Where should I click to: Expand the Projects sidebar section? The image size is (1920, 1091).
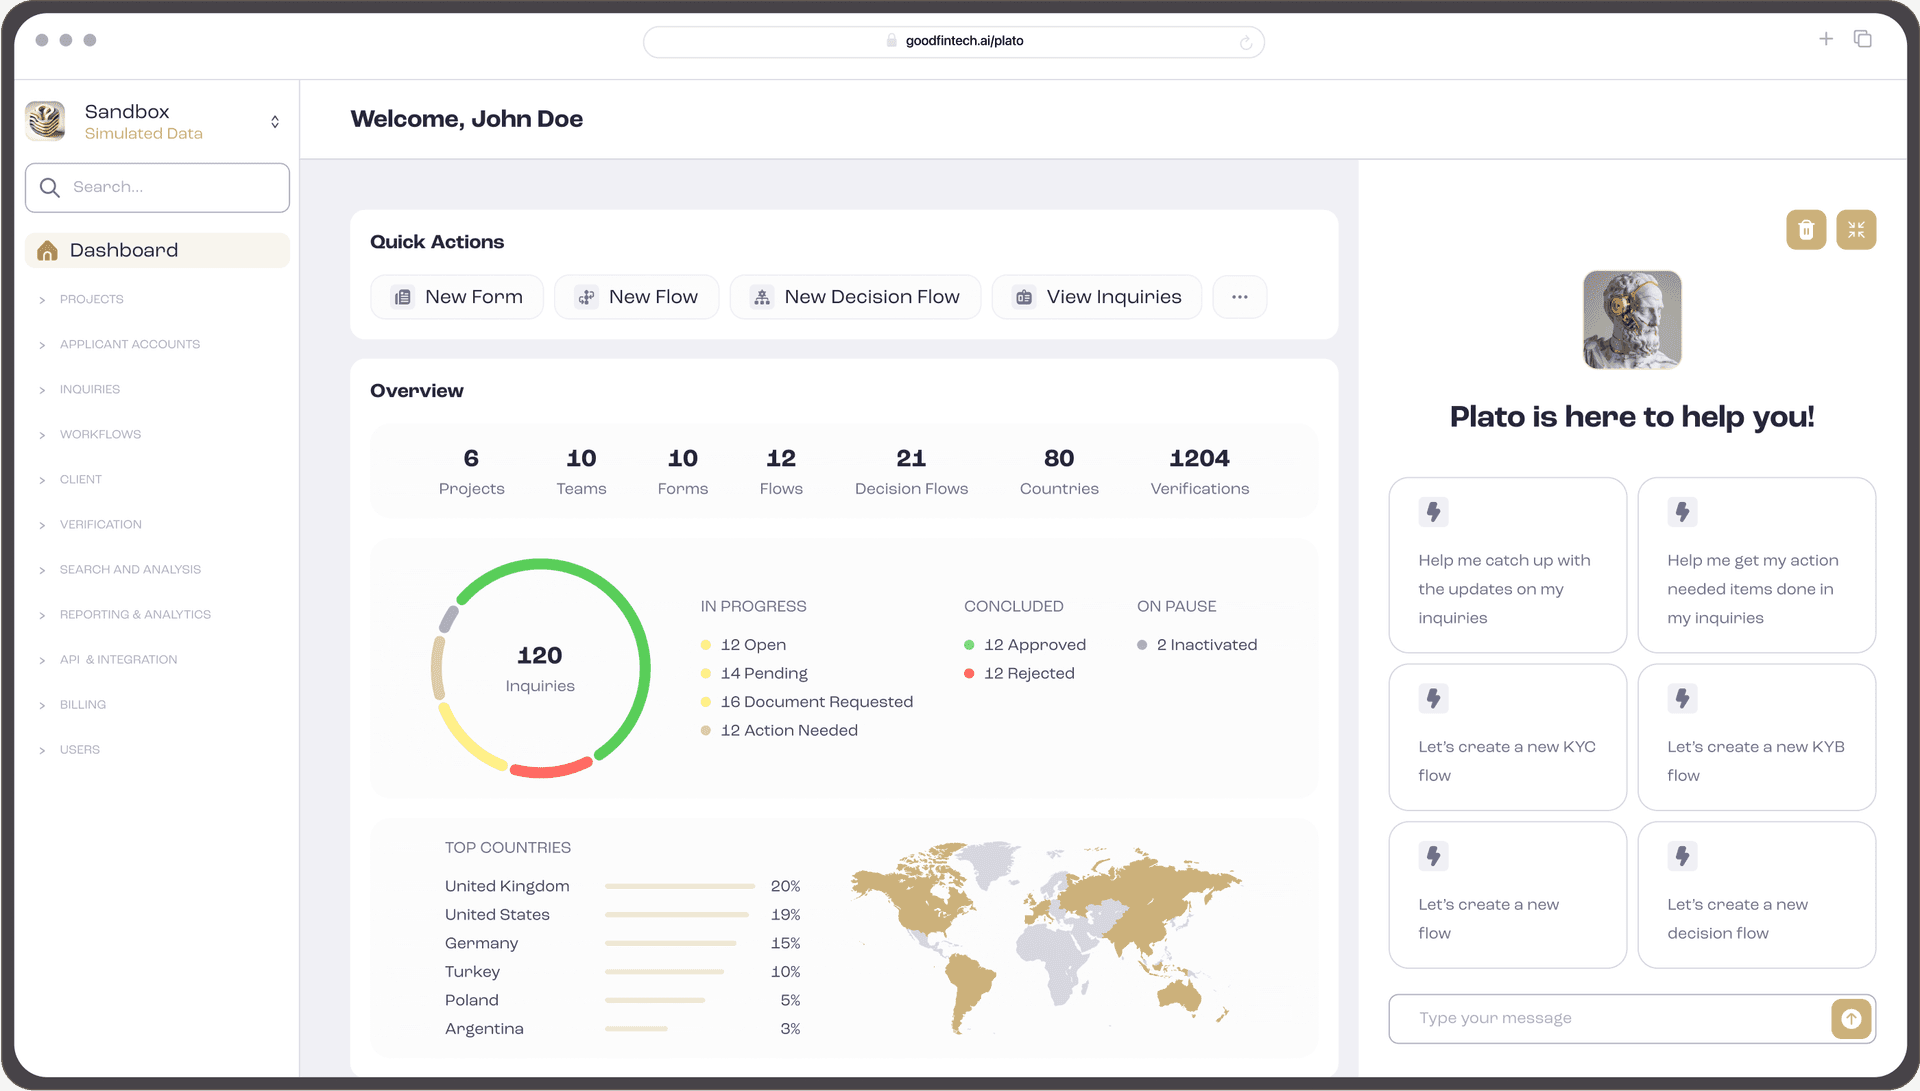tap(91, 299)
